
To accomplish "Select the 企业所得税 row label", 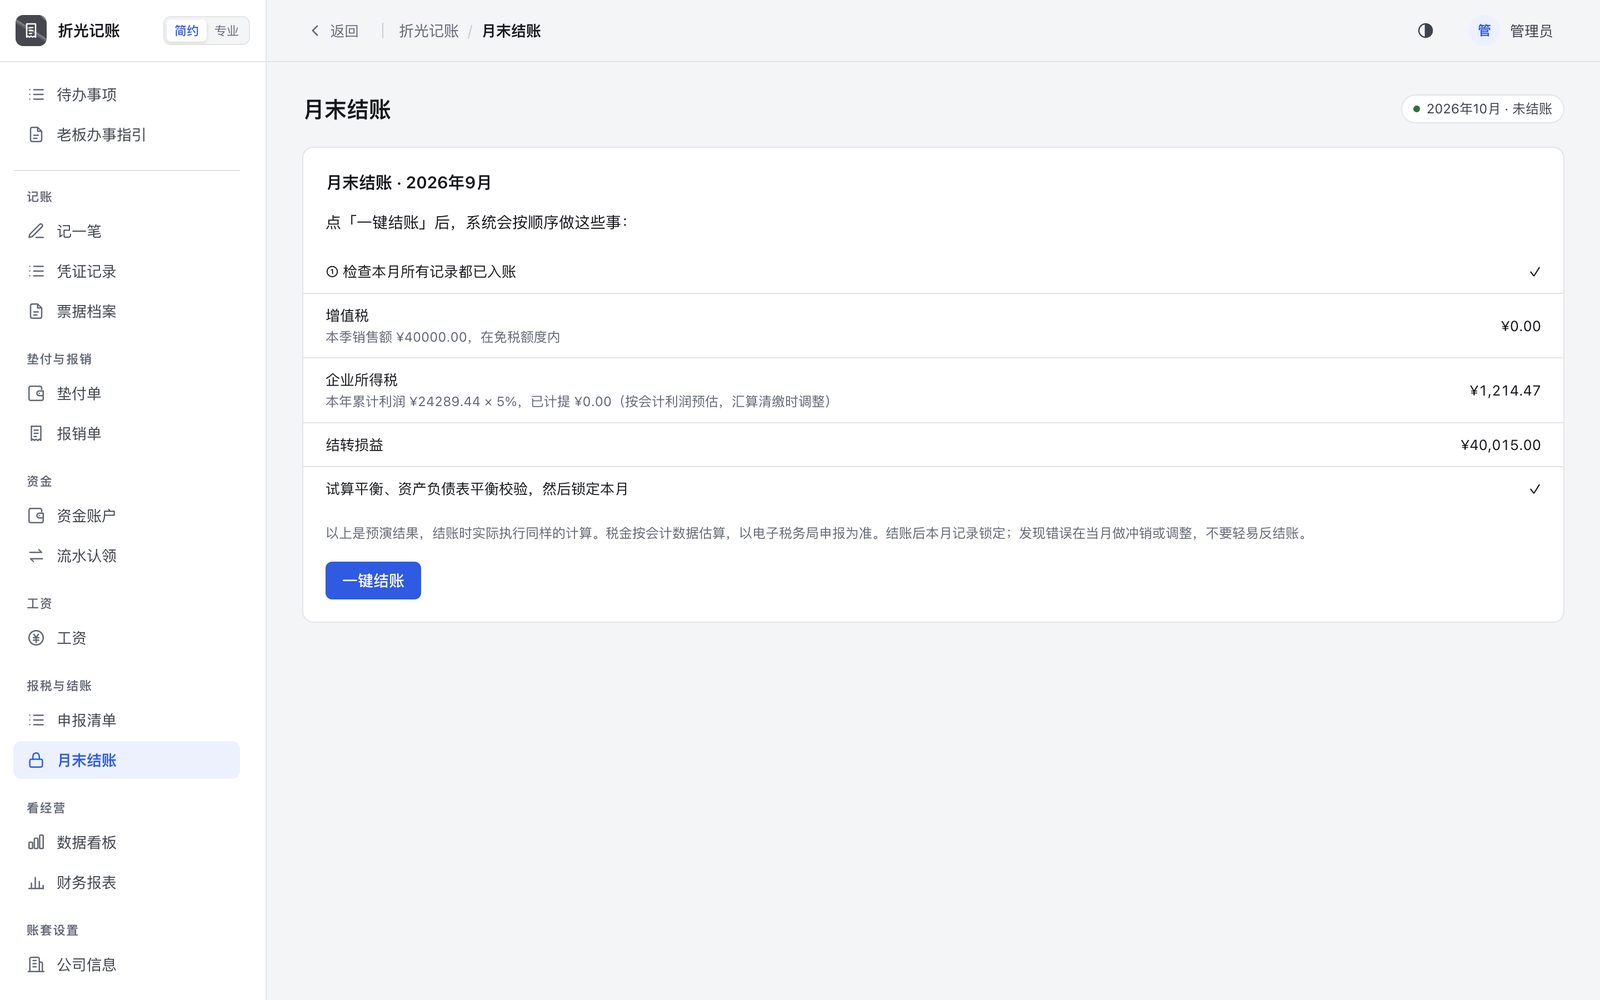I will point(361,380).
